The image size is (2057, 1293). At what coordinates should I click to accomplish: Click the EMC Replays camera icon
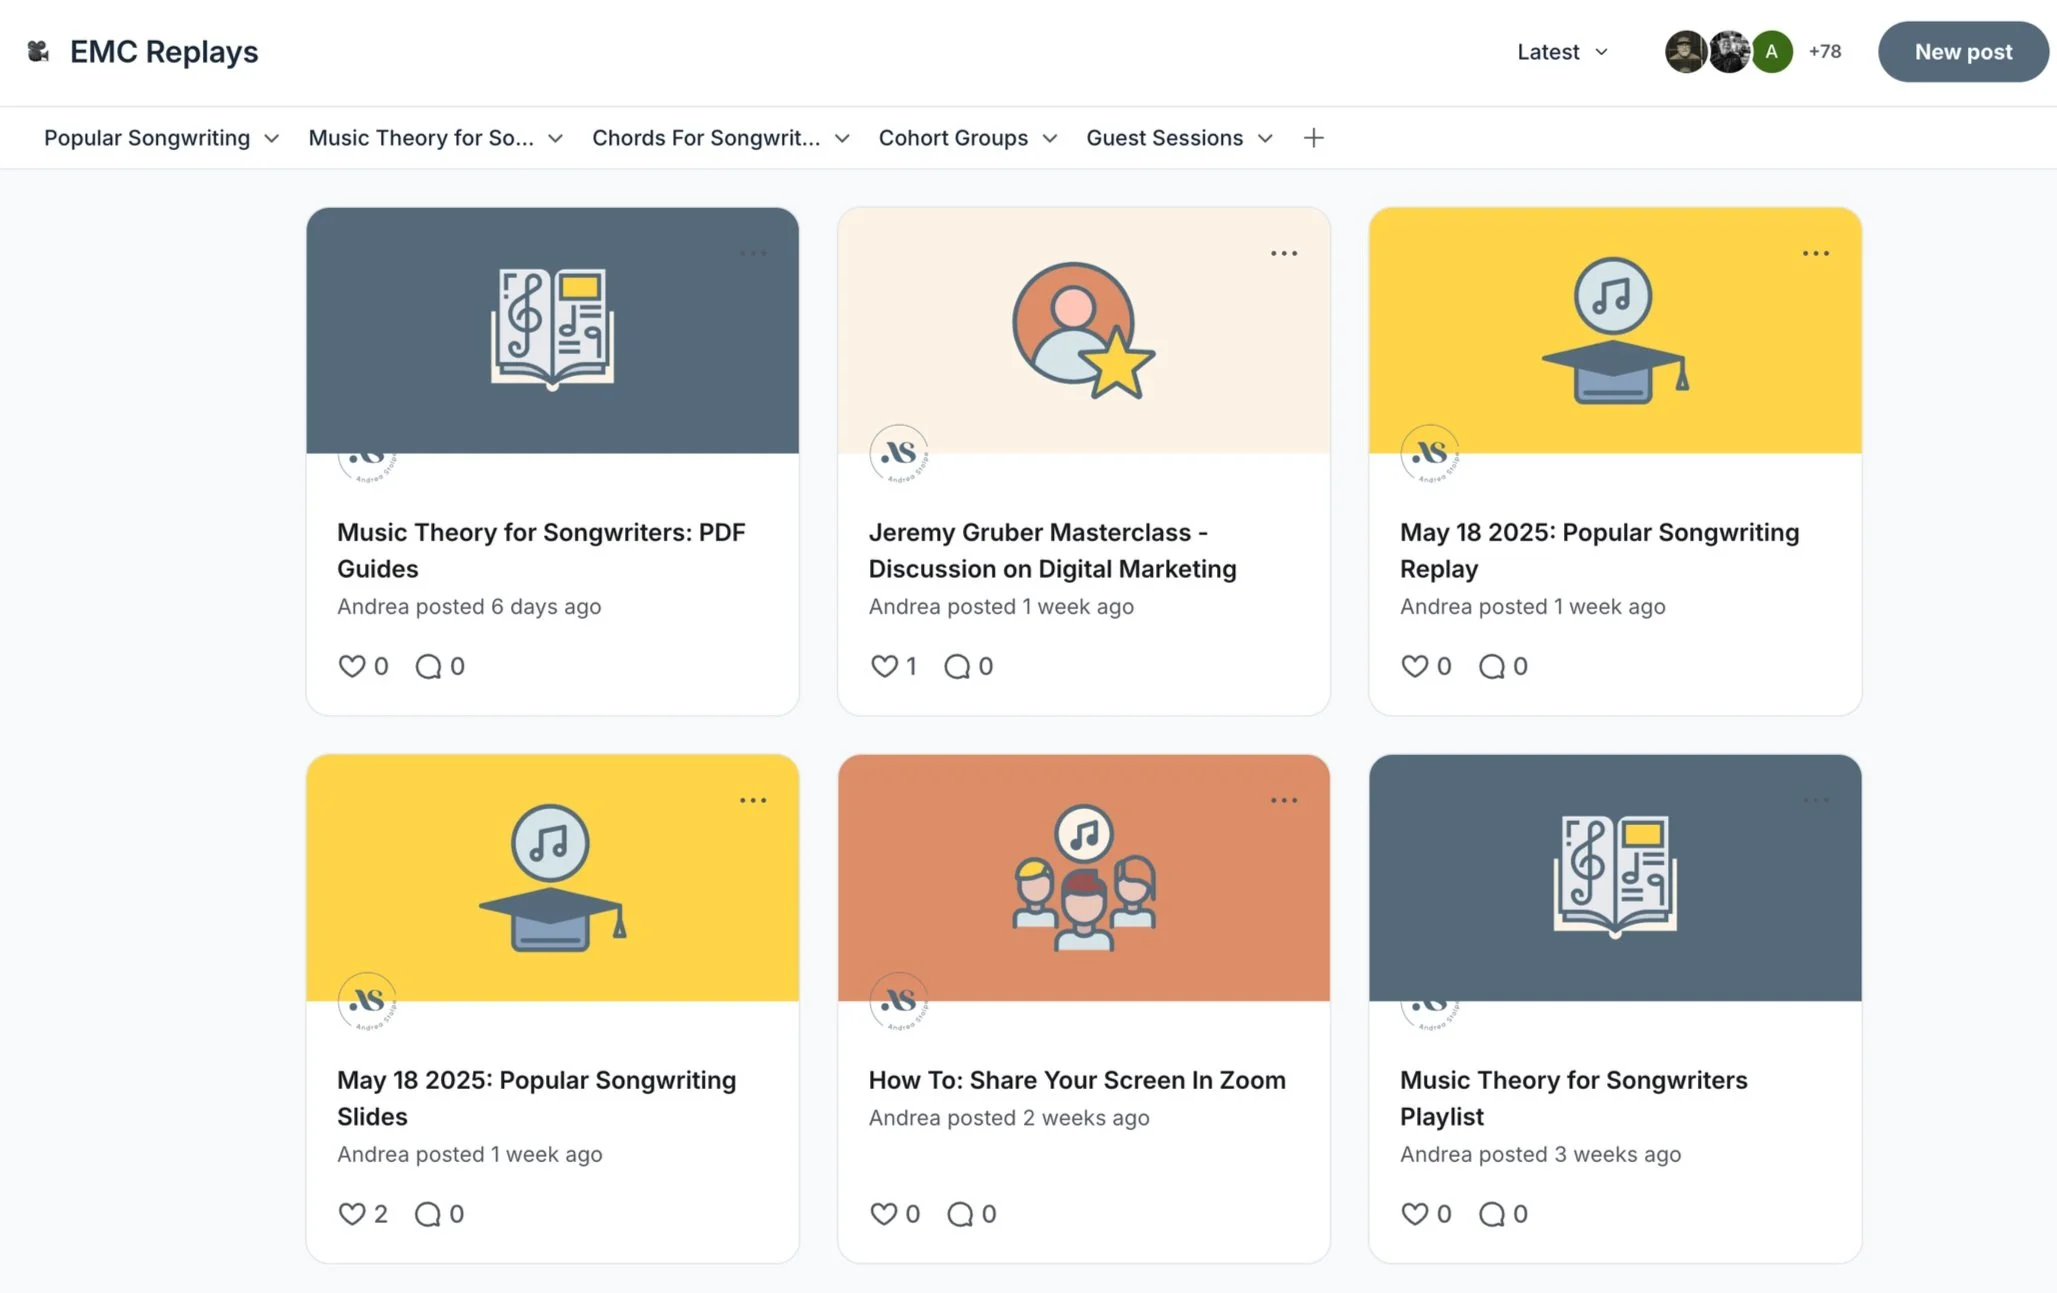(x=38, y=51)
